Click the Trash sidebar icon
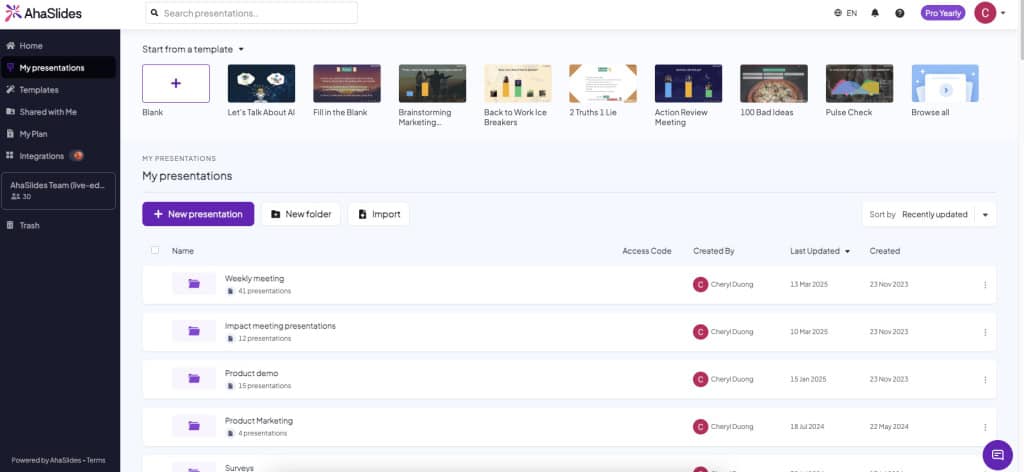 coord(10,225)
